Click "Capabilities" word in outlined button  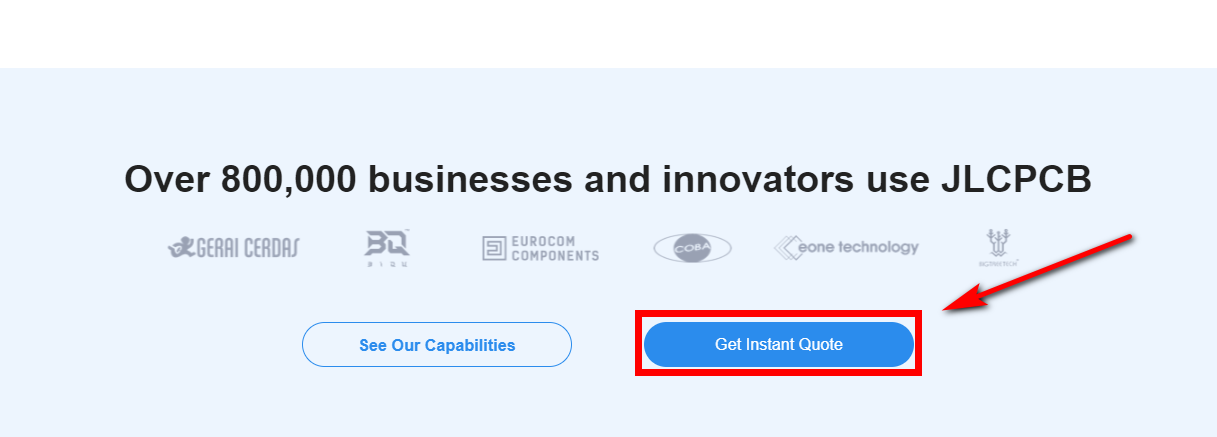[x=470, y=345]
